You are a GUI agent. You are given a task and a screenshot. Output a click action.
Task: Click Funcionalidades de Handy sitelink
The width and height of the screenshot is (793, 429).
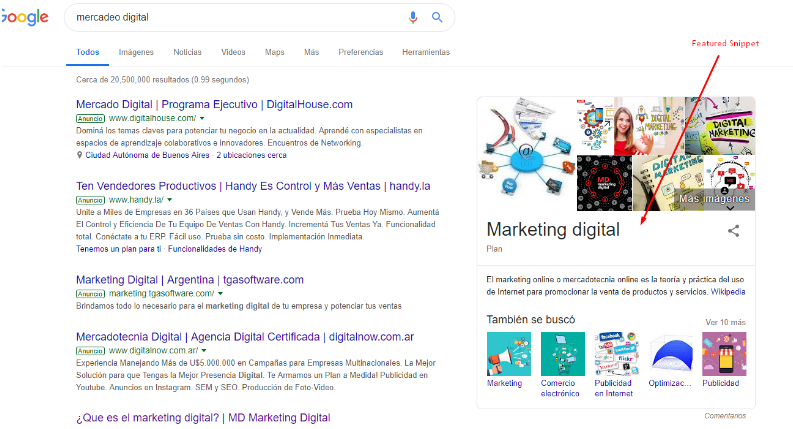(215, 249)
